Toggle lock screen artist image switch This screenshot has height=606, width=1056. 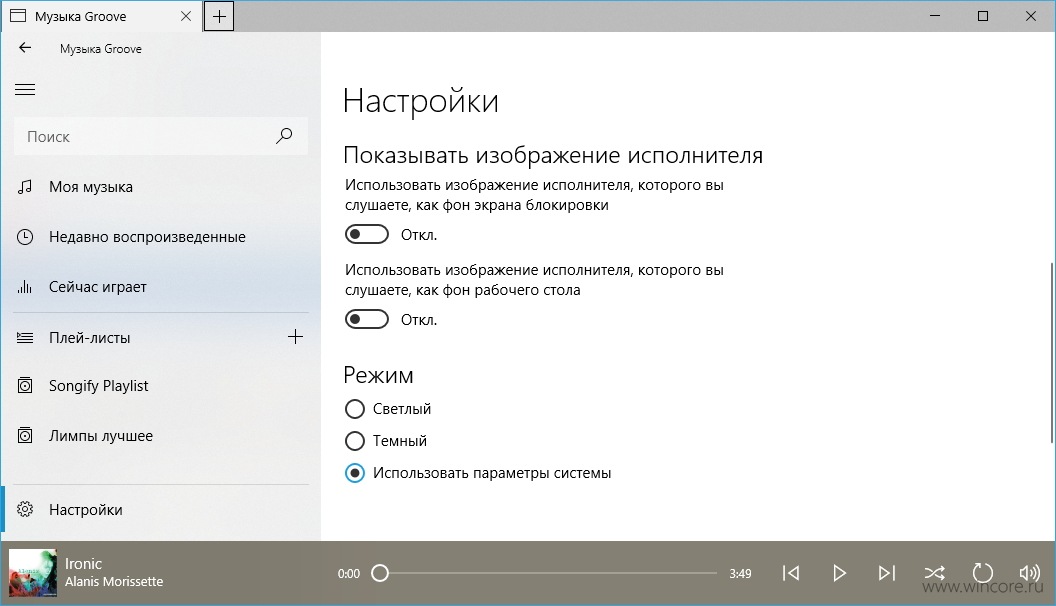click(367, 234)
